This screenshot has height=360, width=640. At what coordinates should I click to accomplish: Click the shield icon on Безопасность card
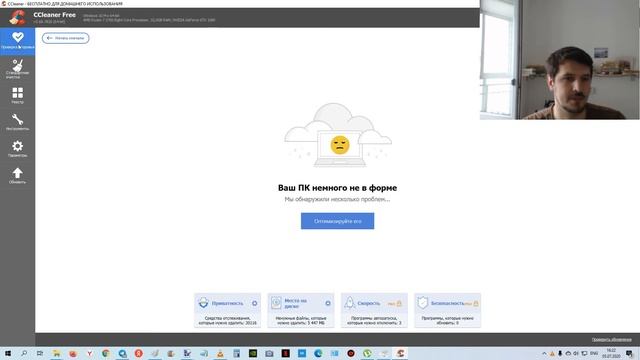click(x=423, y=303)
